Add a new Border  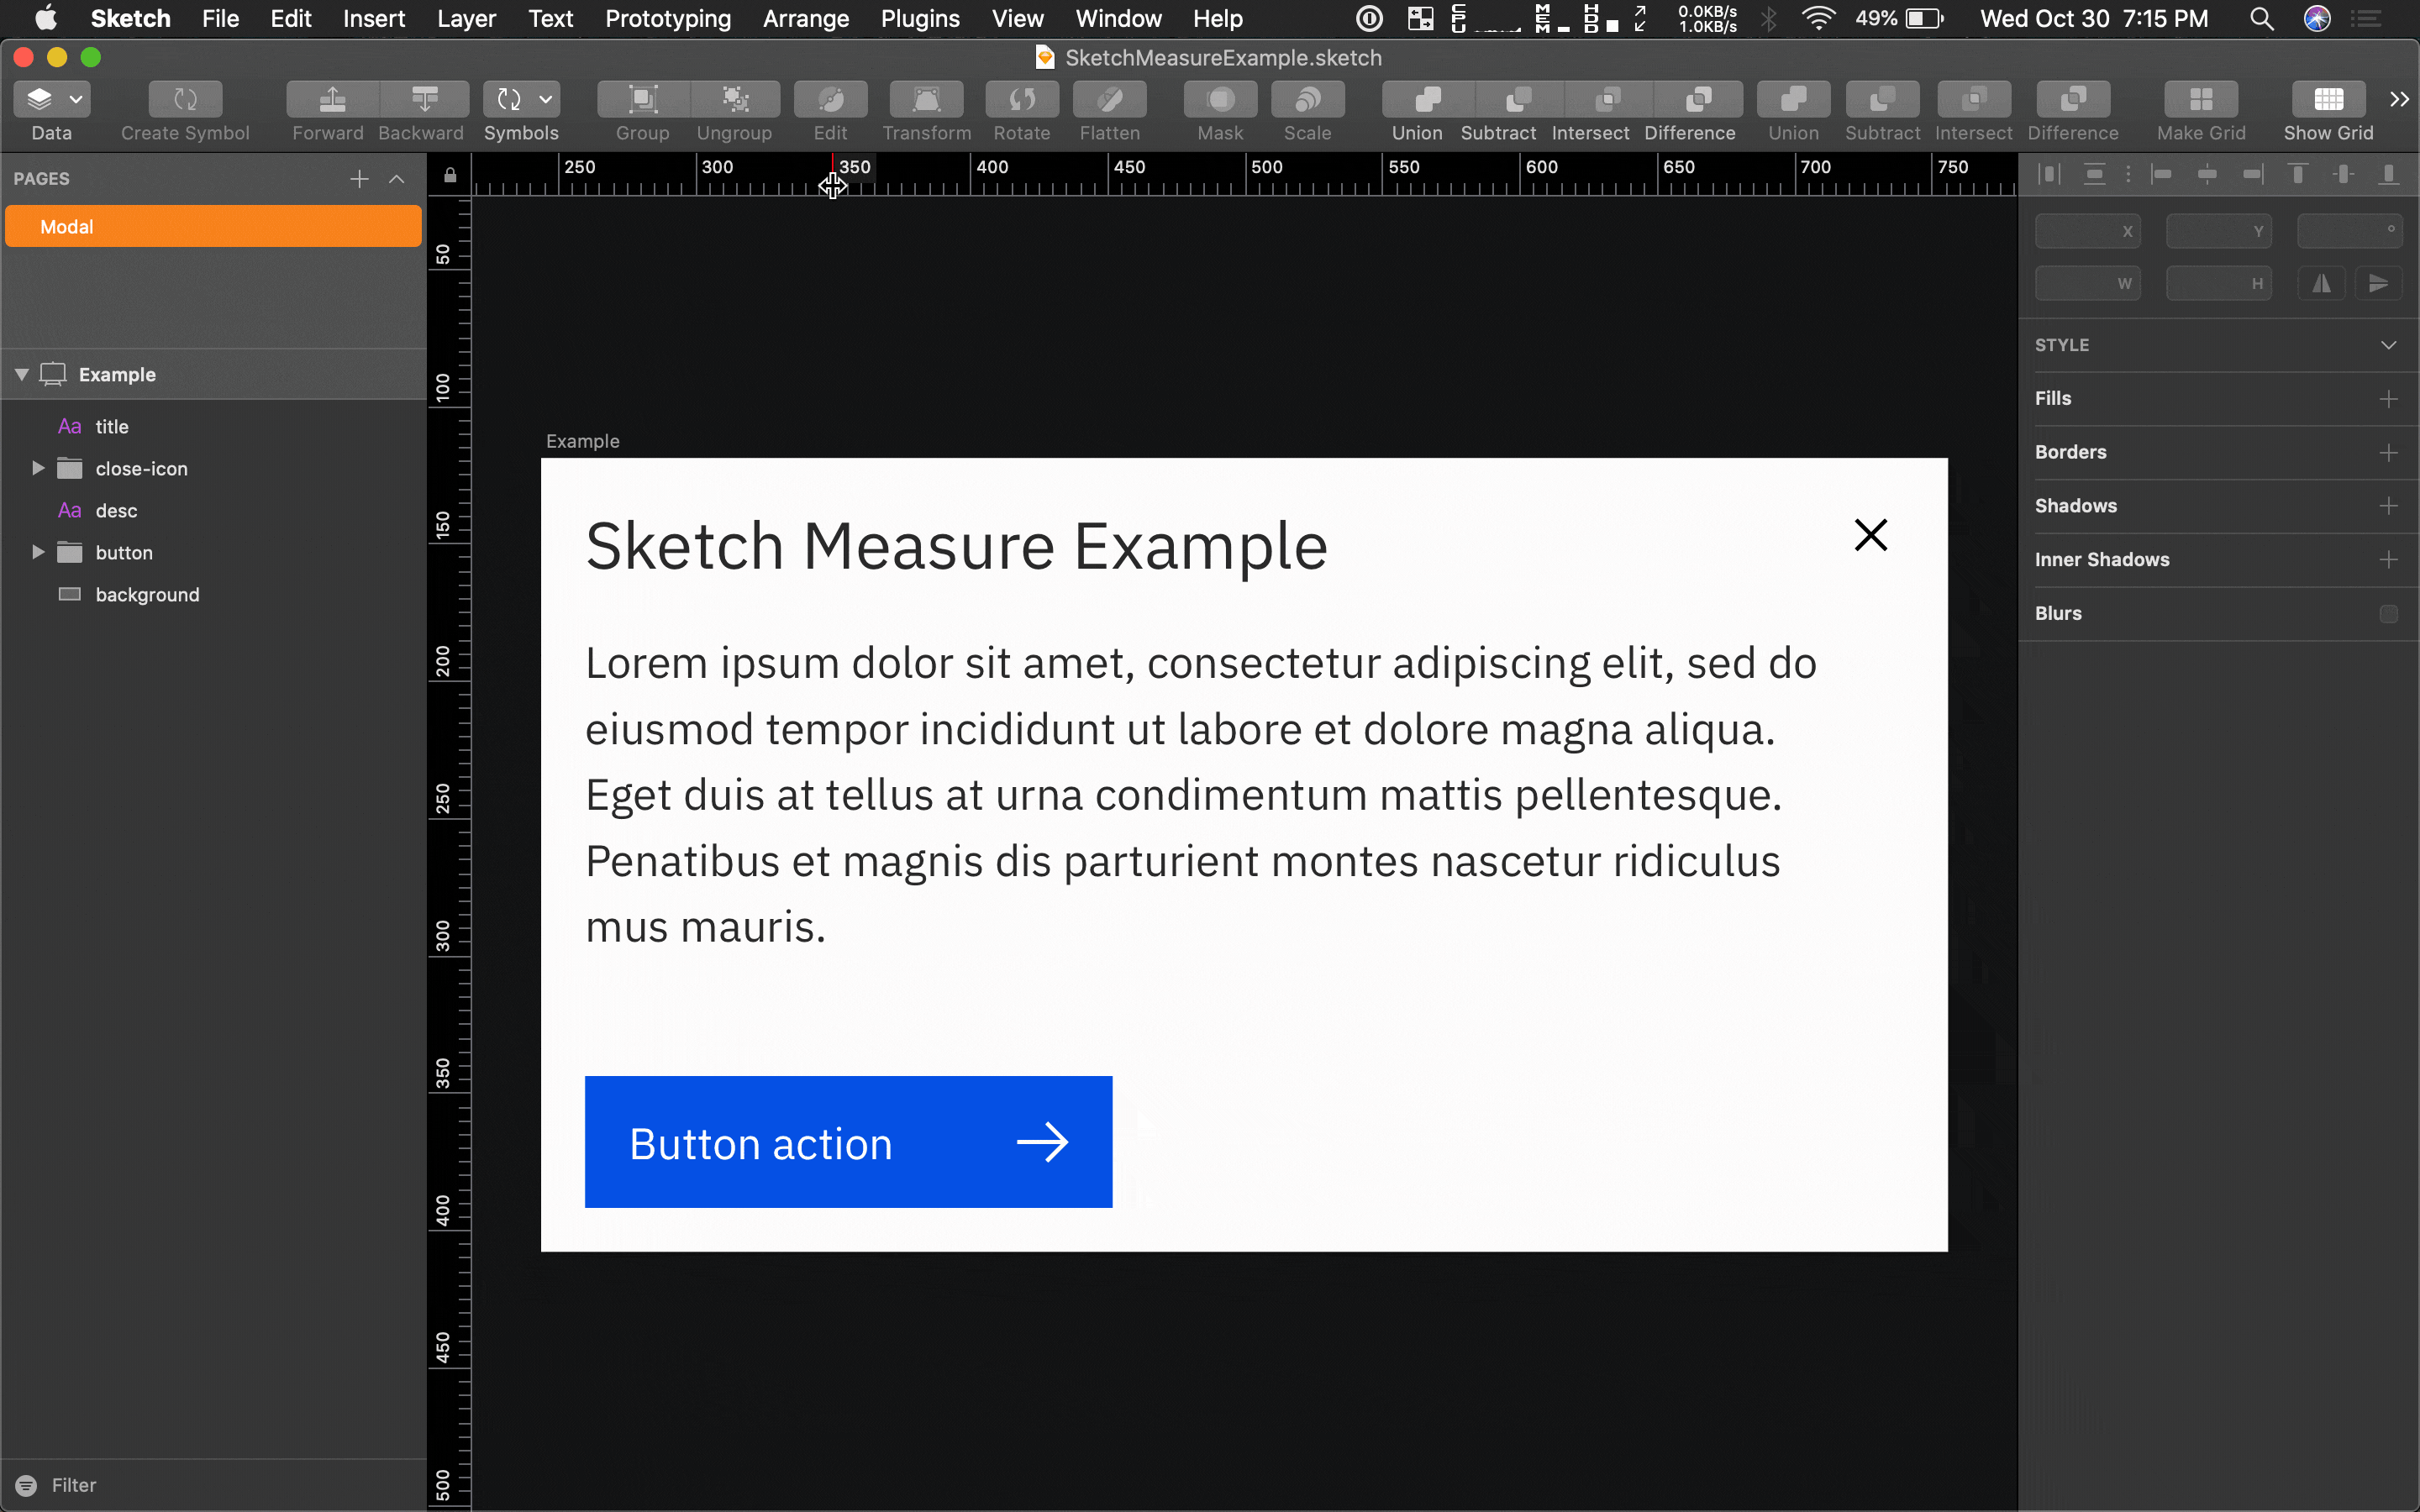click(2389, 453)
